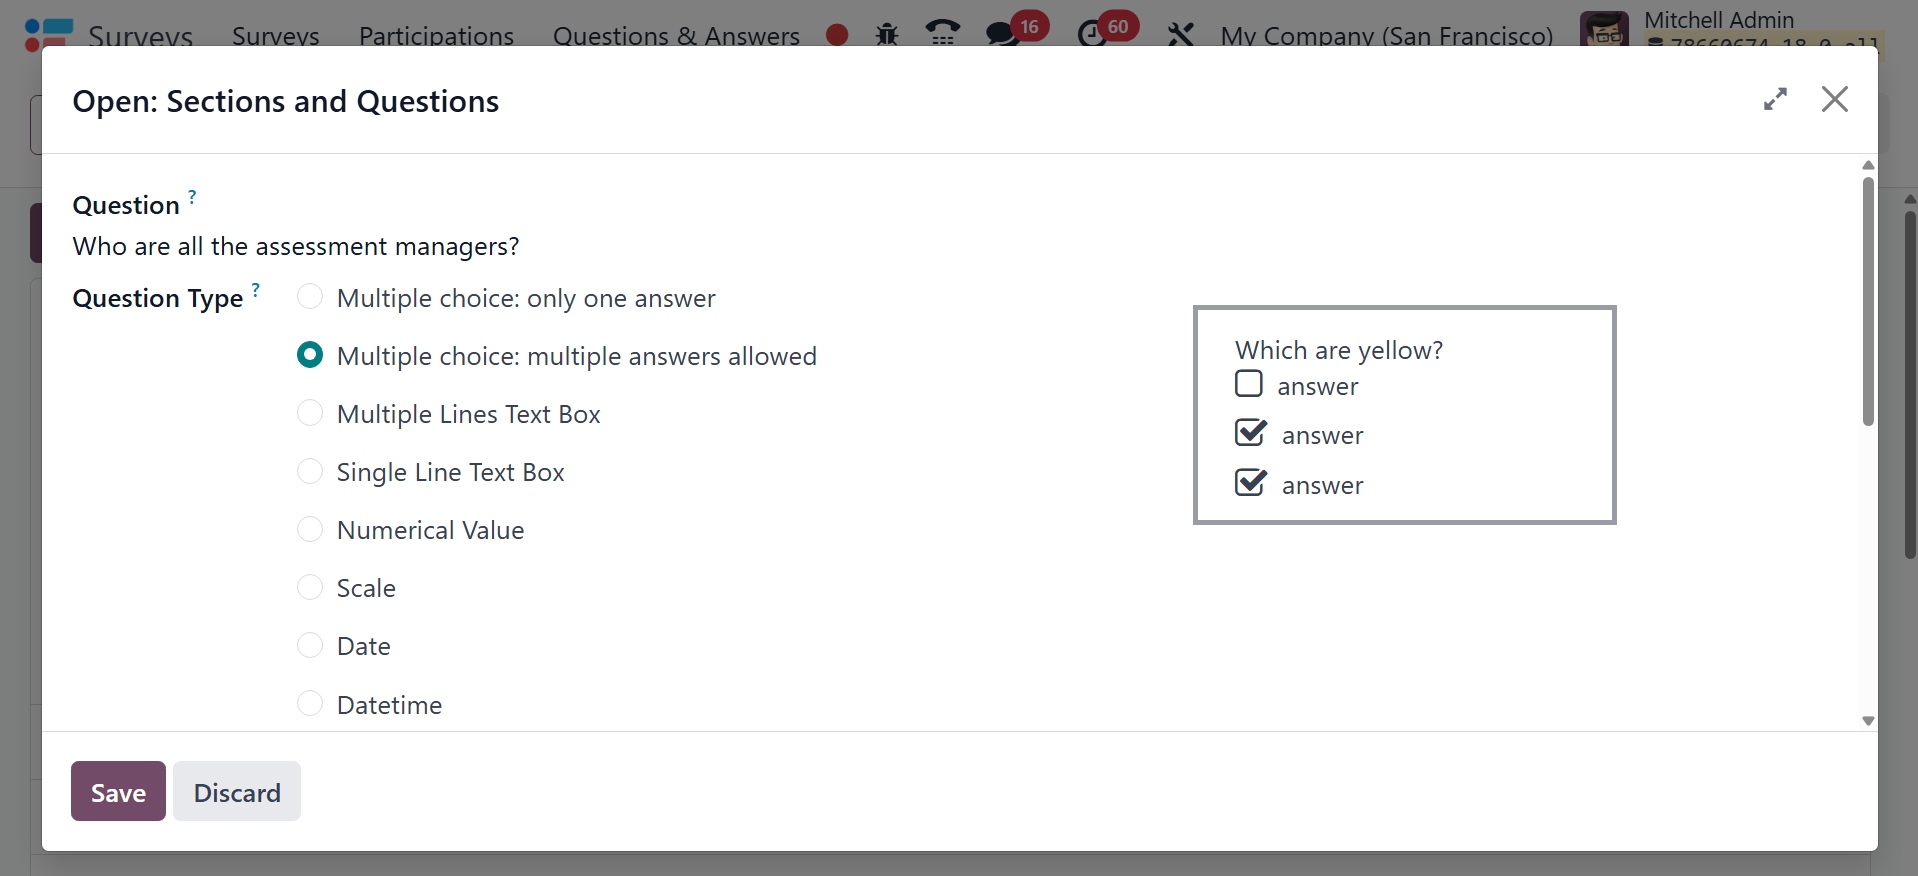Open the debug bug icon menu
Image resolution: width=1918 pixels, height=876 pixels.
(x=887, y=35)
